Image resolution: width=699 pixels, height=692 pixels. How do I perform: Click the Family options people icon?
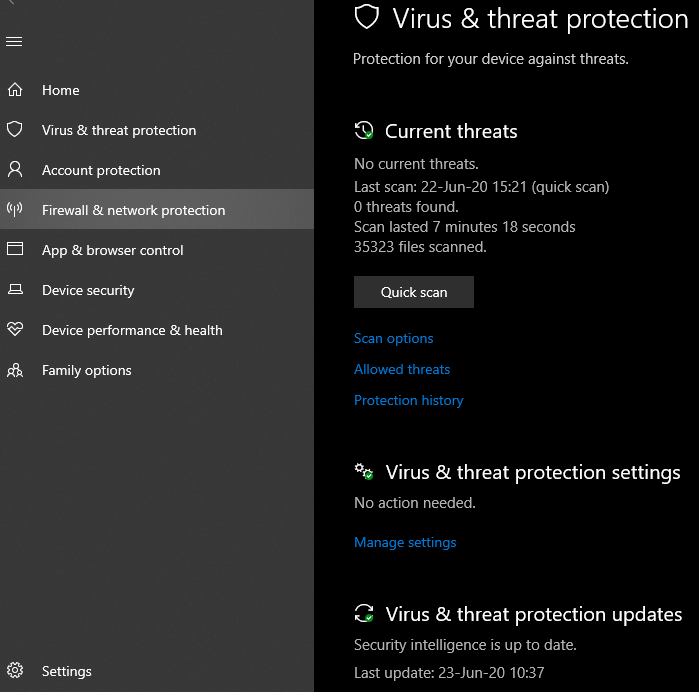click(x=15, y=370)
